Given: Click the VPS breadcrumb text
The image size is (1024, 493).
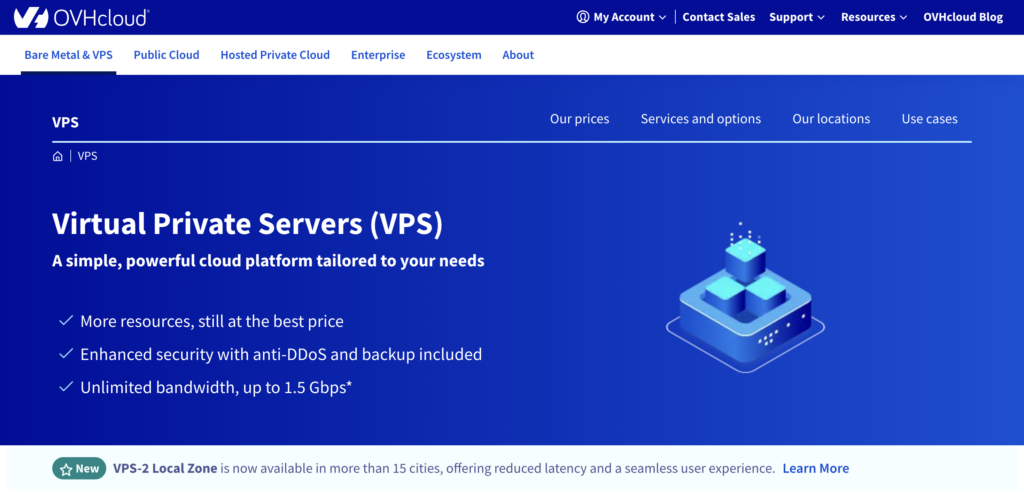Looking at the screenshot, I should pos(88,157).
